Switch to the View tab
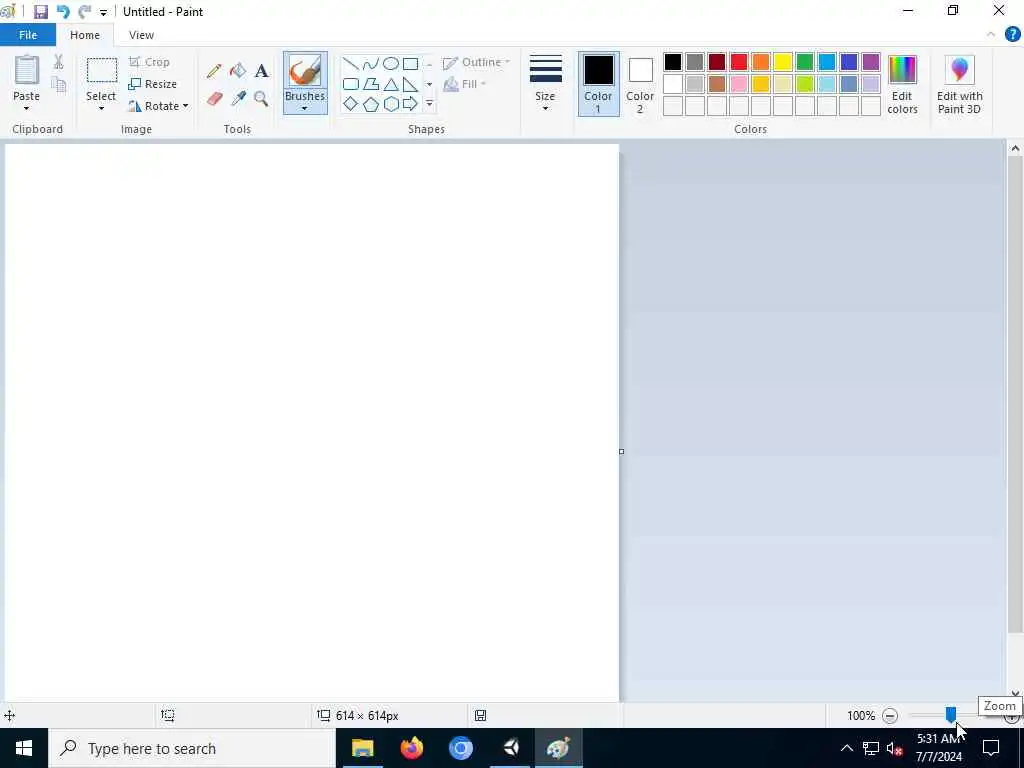1024x768 pixels. [141, 35]
